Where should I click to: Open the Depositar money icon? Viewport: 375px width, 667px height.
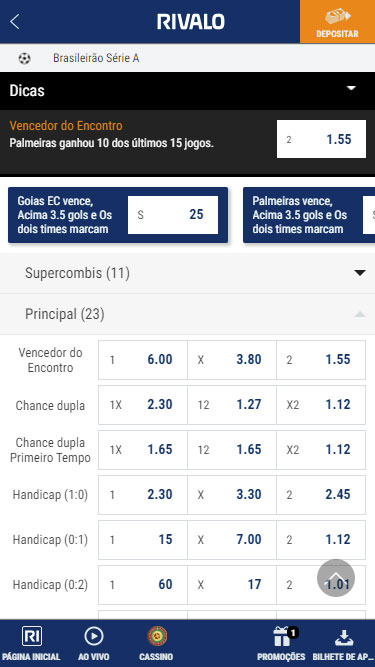(x=338, y=17)
